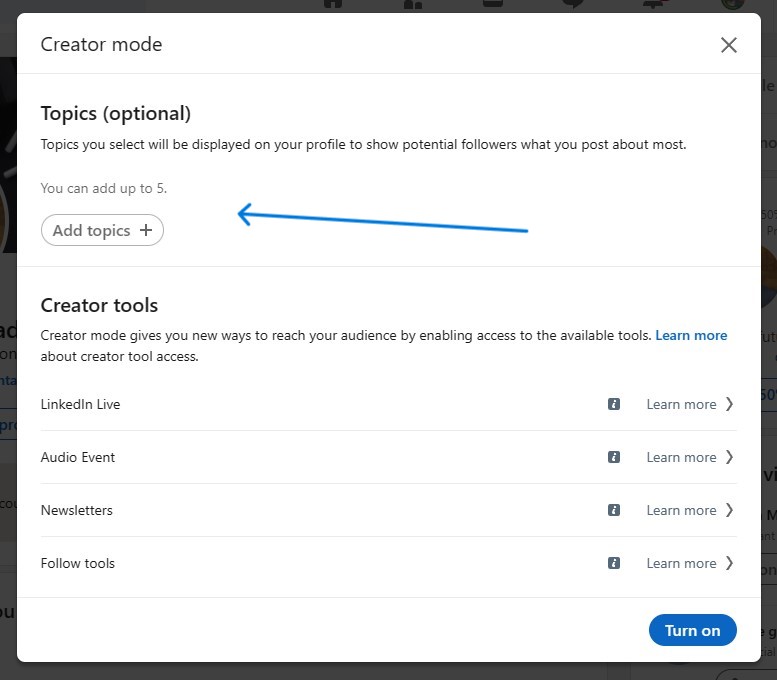The width and height of the screenshot is (777, 680).
Task: Open Learn more for Follow tools
Action: [681, 564]
